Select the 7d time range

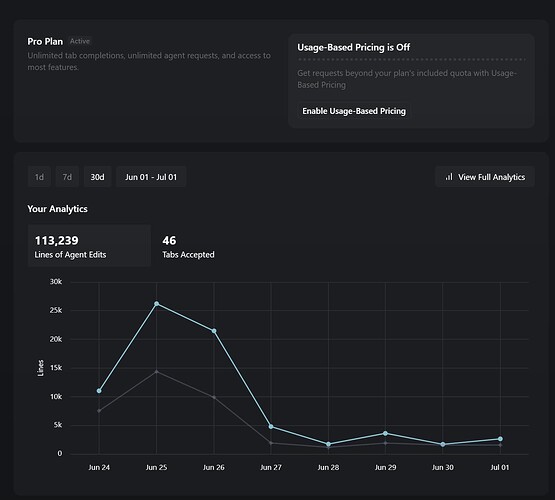(67, 177)
